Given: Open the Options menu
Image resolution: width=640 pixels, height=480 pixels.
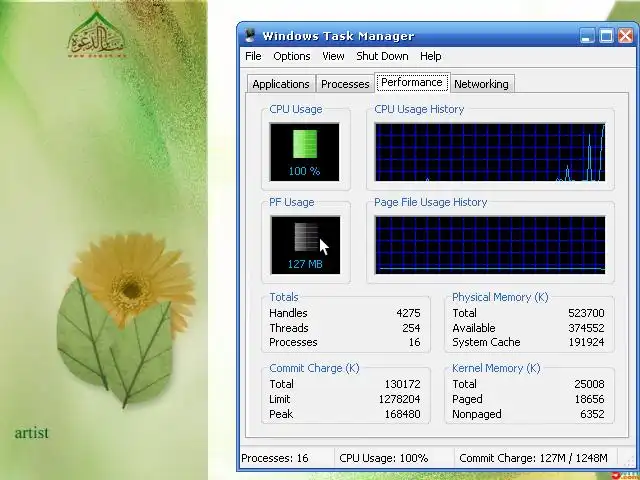Looking at the screenshot, I should pos(291,56).
